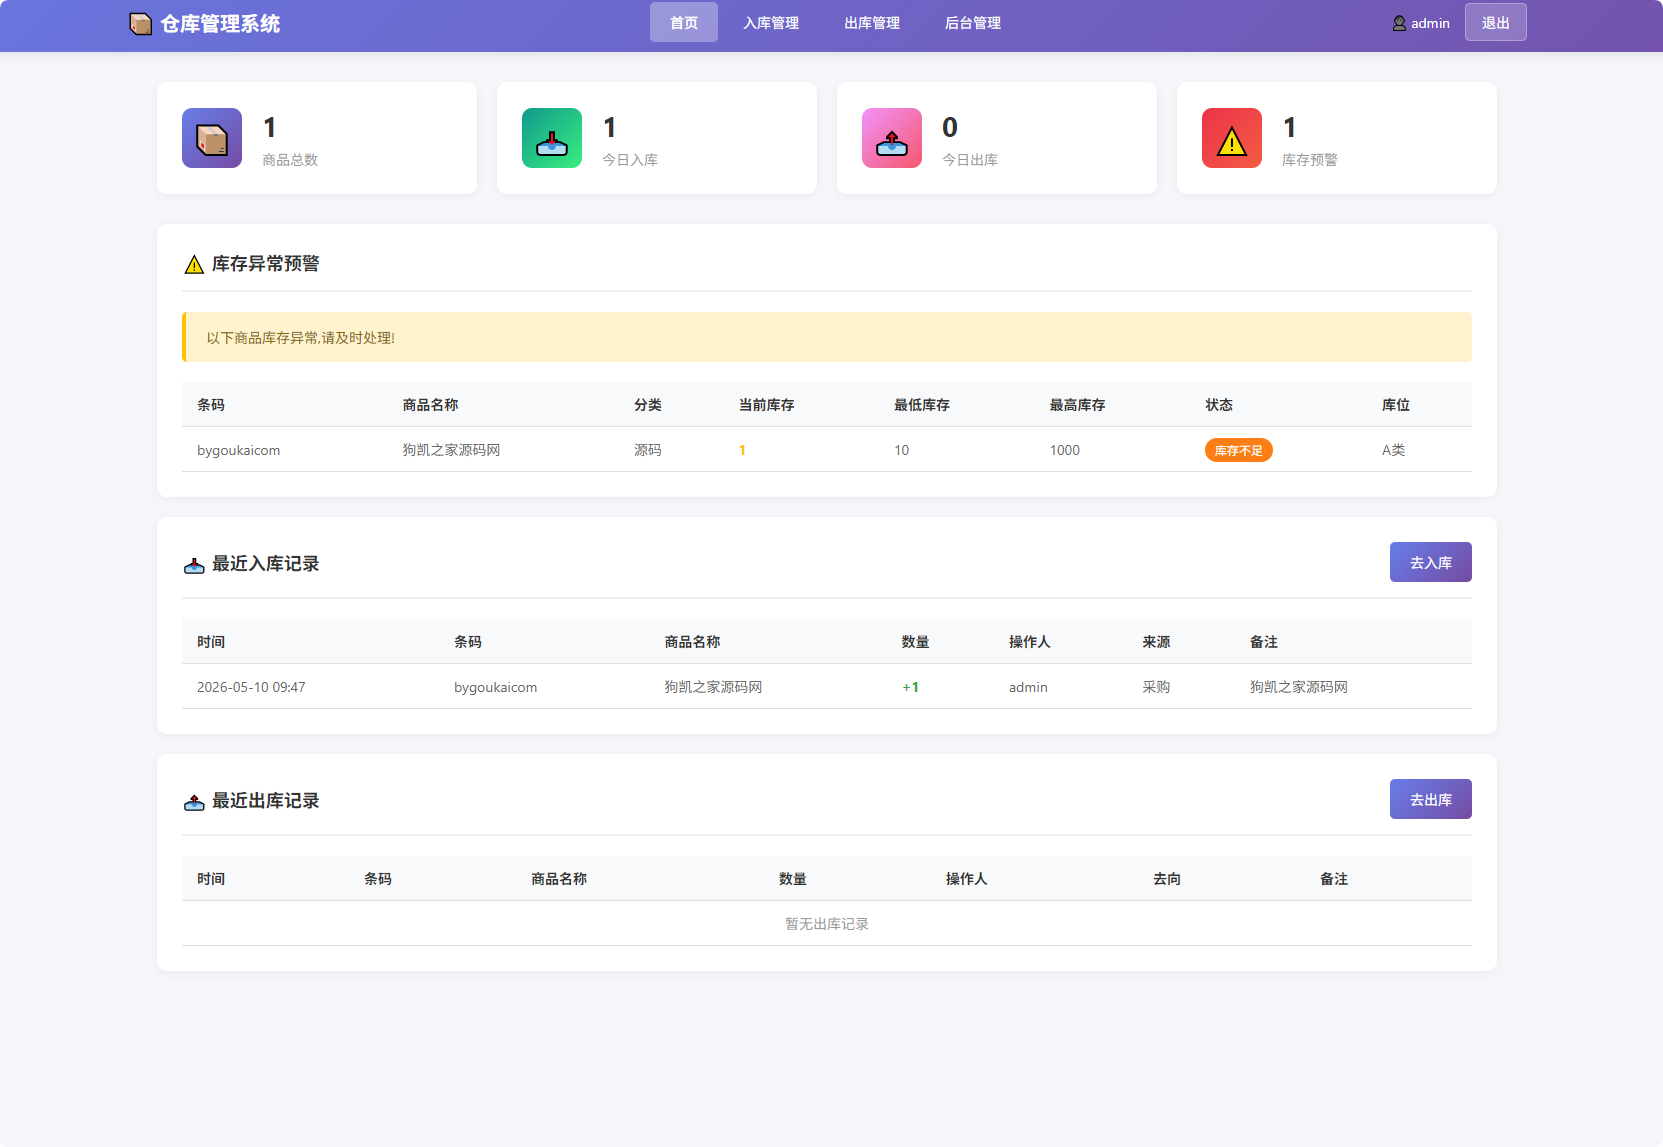Viewport: 1663px width, 1147px height.
Task: Click the green 今日入库 tray icon
Action: point(552,138)
